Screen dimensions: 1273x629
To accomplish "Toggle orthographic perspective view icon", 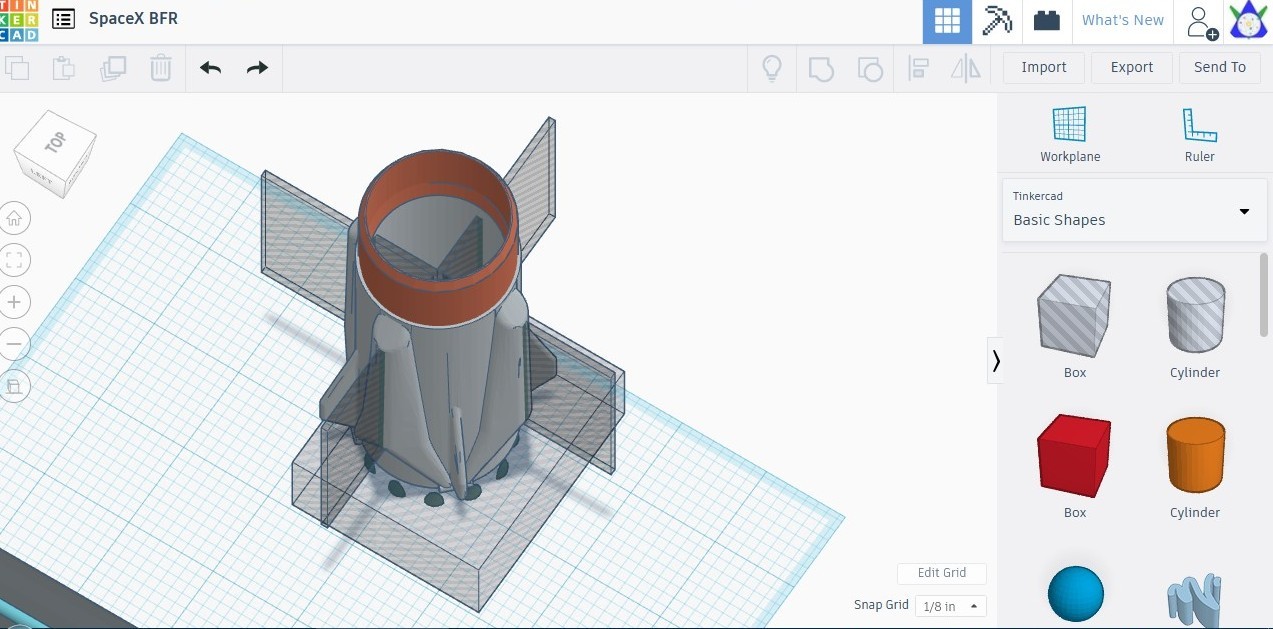I will pos(14,386).
